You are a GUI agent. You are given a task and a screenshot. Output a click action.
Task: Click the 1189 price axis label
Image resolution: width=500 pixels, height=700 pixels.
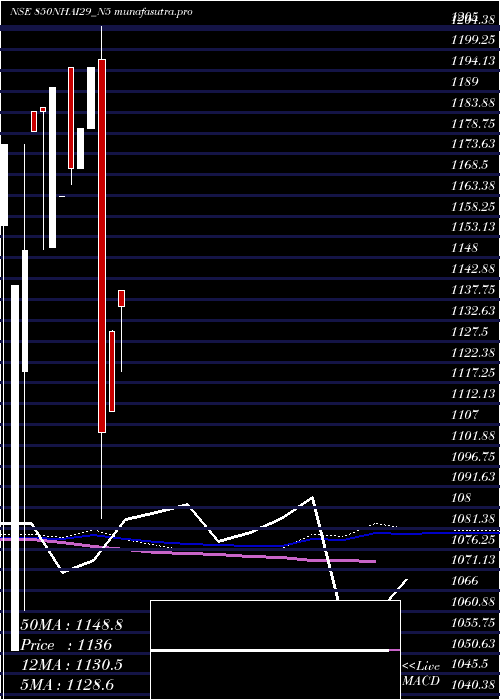click(465, 81)
